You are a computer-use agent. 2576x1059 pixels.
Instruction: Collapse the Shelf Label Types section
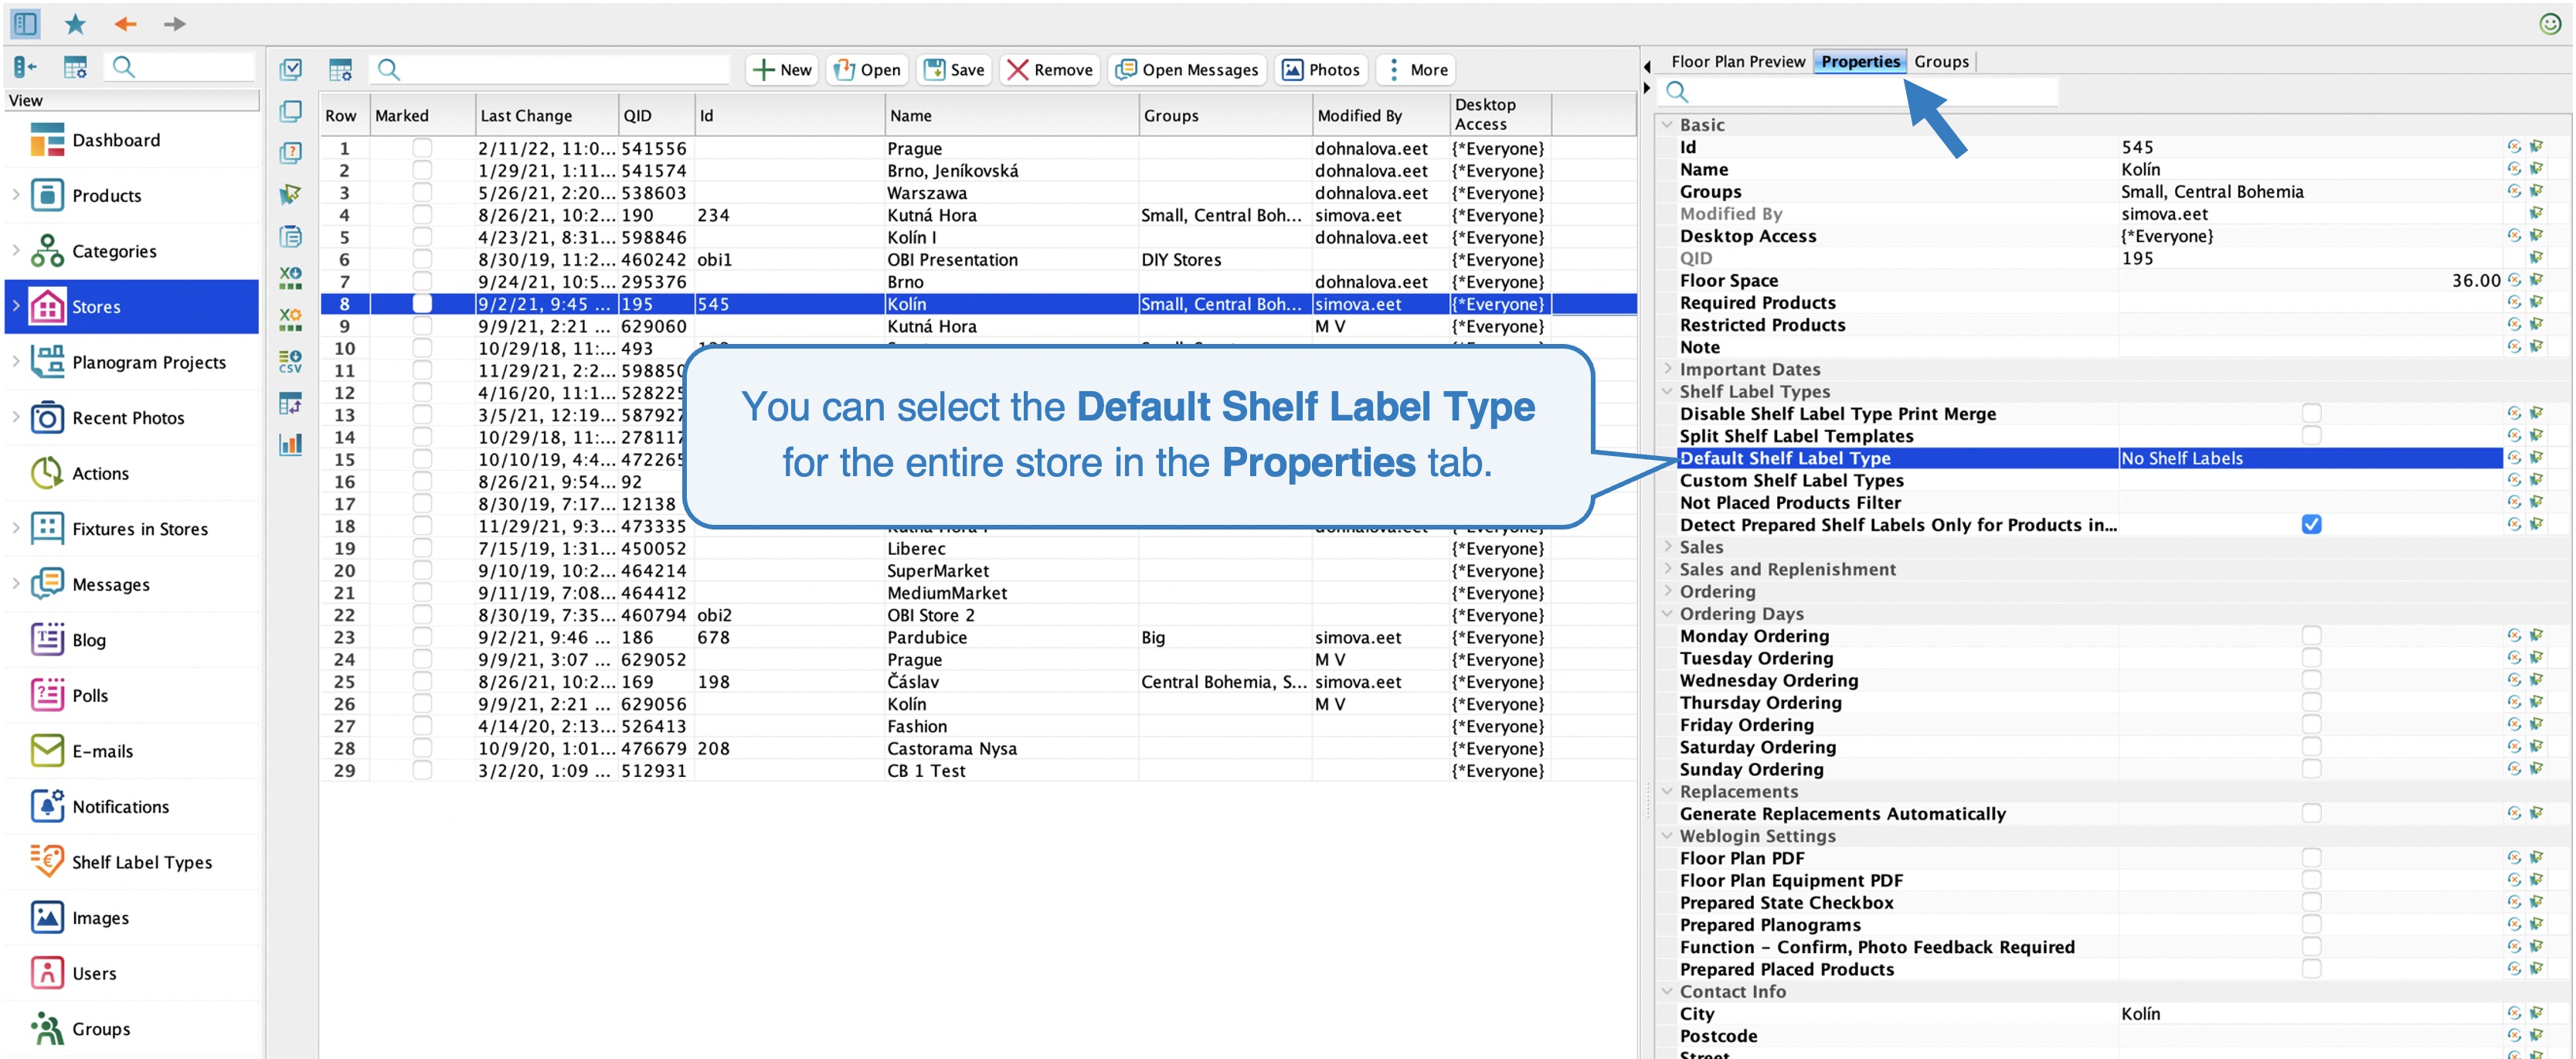1667,391
